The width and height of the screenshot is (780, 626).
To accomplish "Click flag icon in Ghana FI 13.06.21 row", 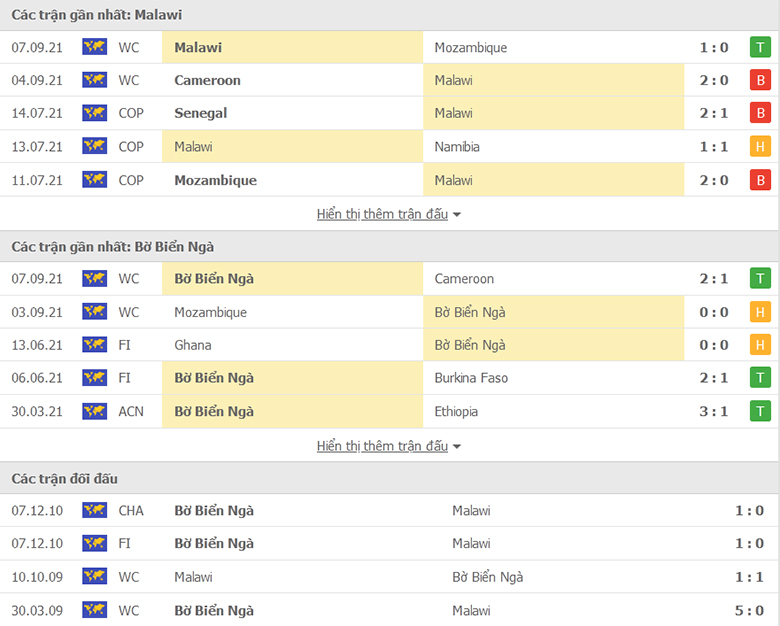I will [x=94, y=345].
